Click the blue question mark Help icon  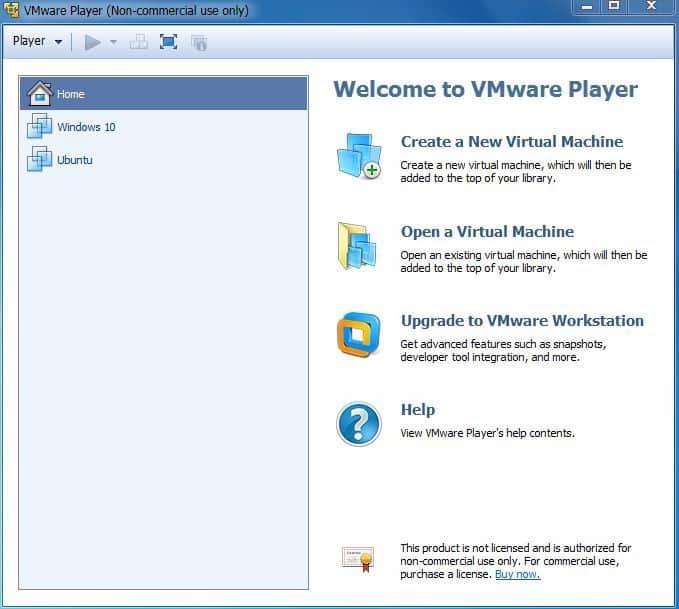click(x=359, y=424)
